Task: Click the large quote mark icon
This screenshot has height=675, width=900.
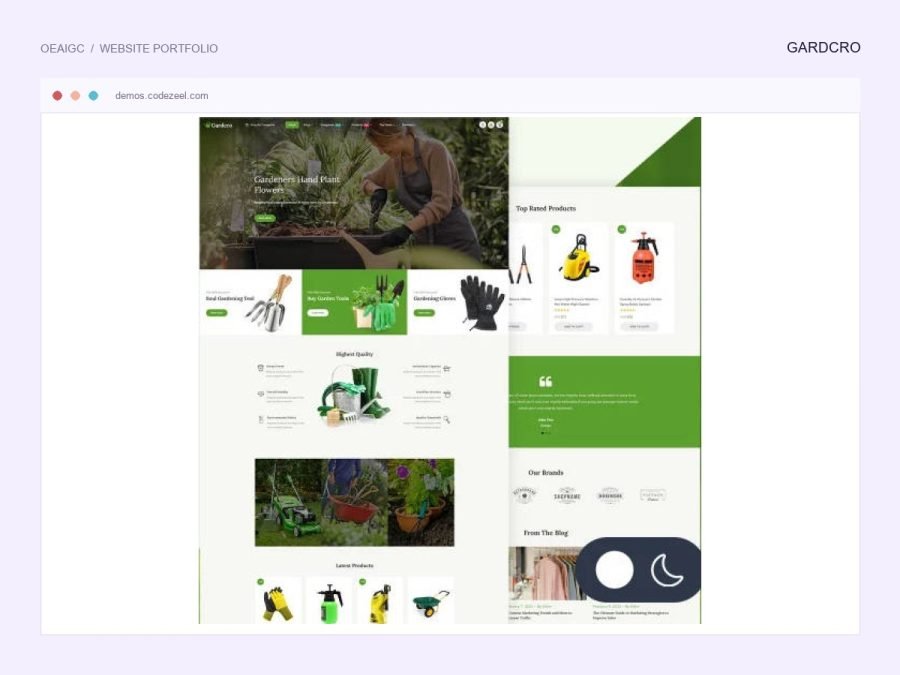Action: click(545, 382)
